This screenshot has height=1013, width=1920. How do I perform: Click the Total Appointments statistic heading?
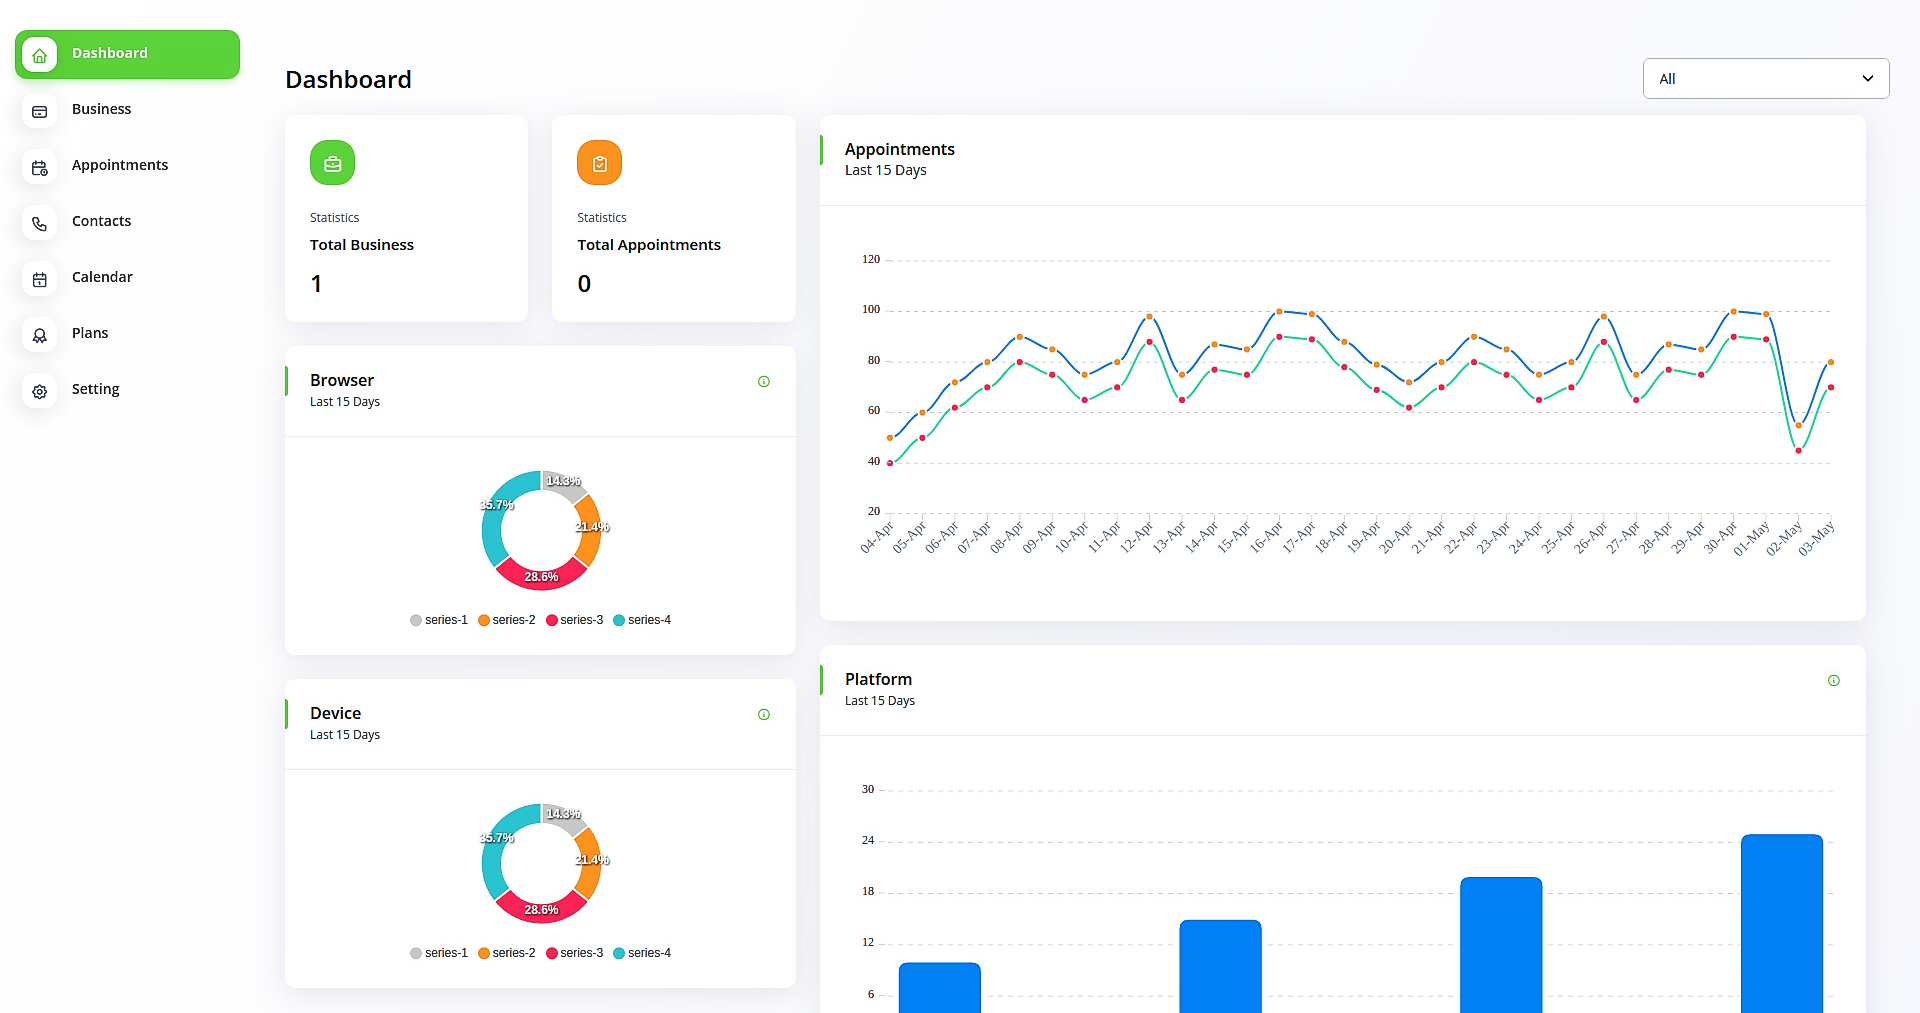pyautogui.click(x=649, y=245)
